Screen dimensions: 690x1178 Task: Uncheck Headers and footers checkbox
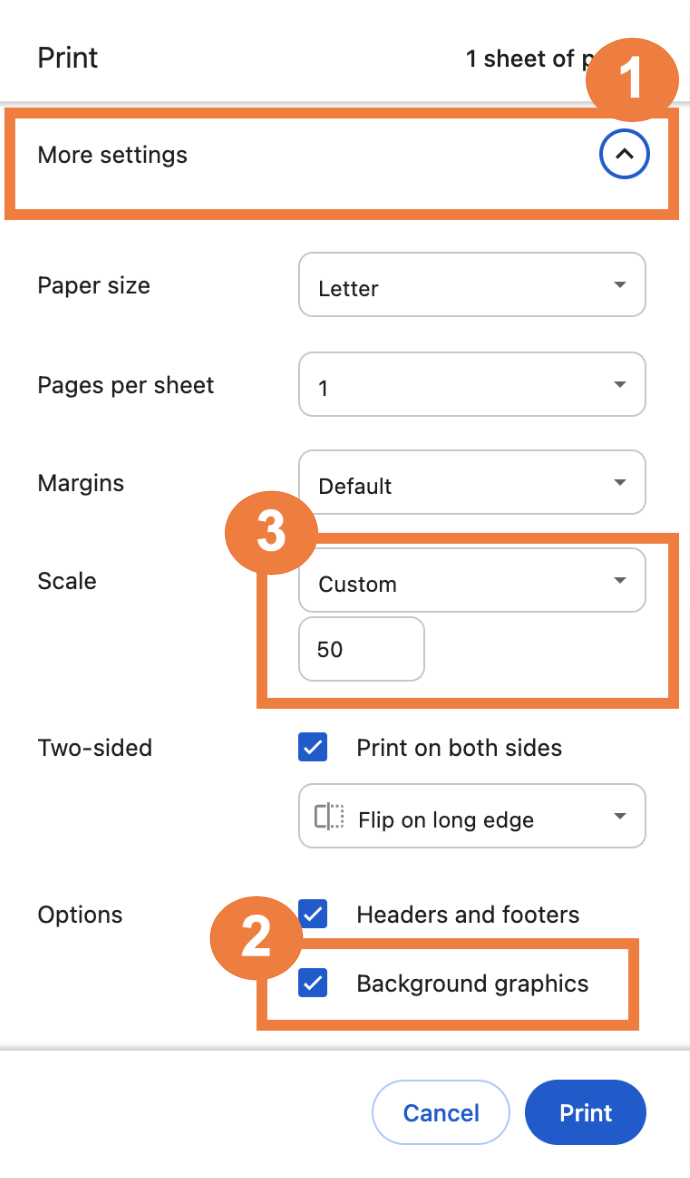(x=313, y=914)
